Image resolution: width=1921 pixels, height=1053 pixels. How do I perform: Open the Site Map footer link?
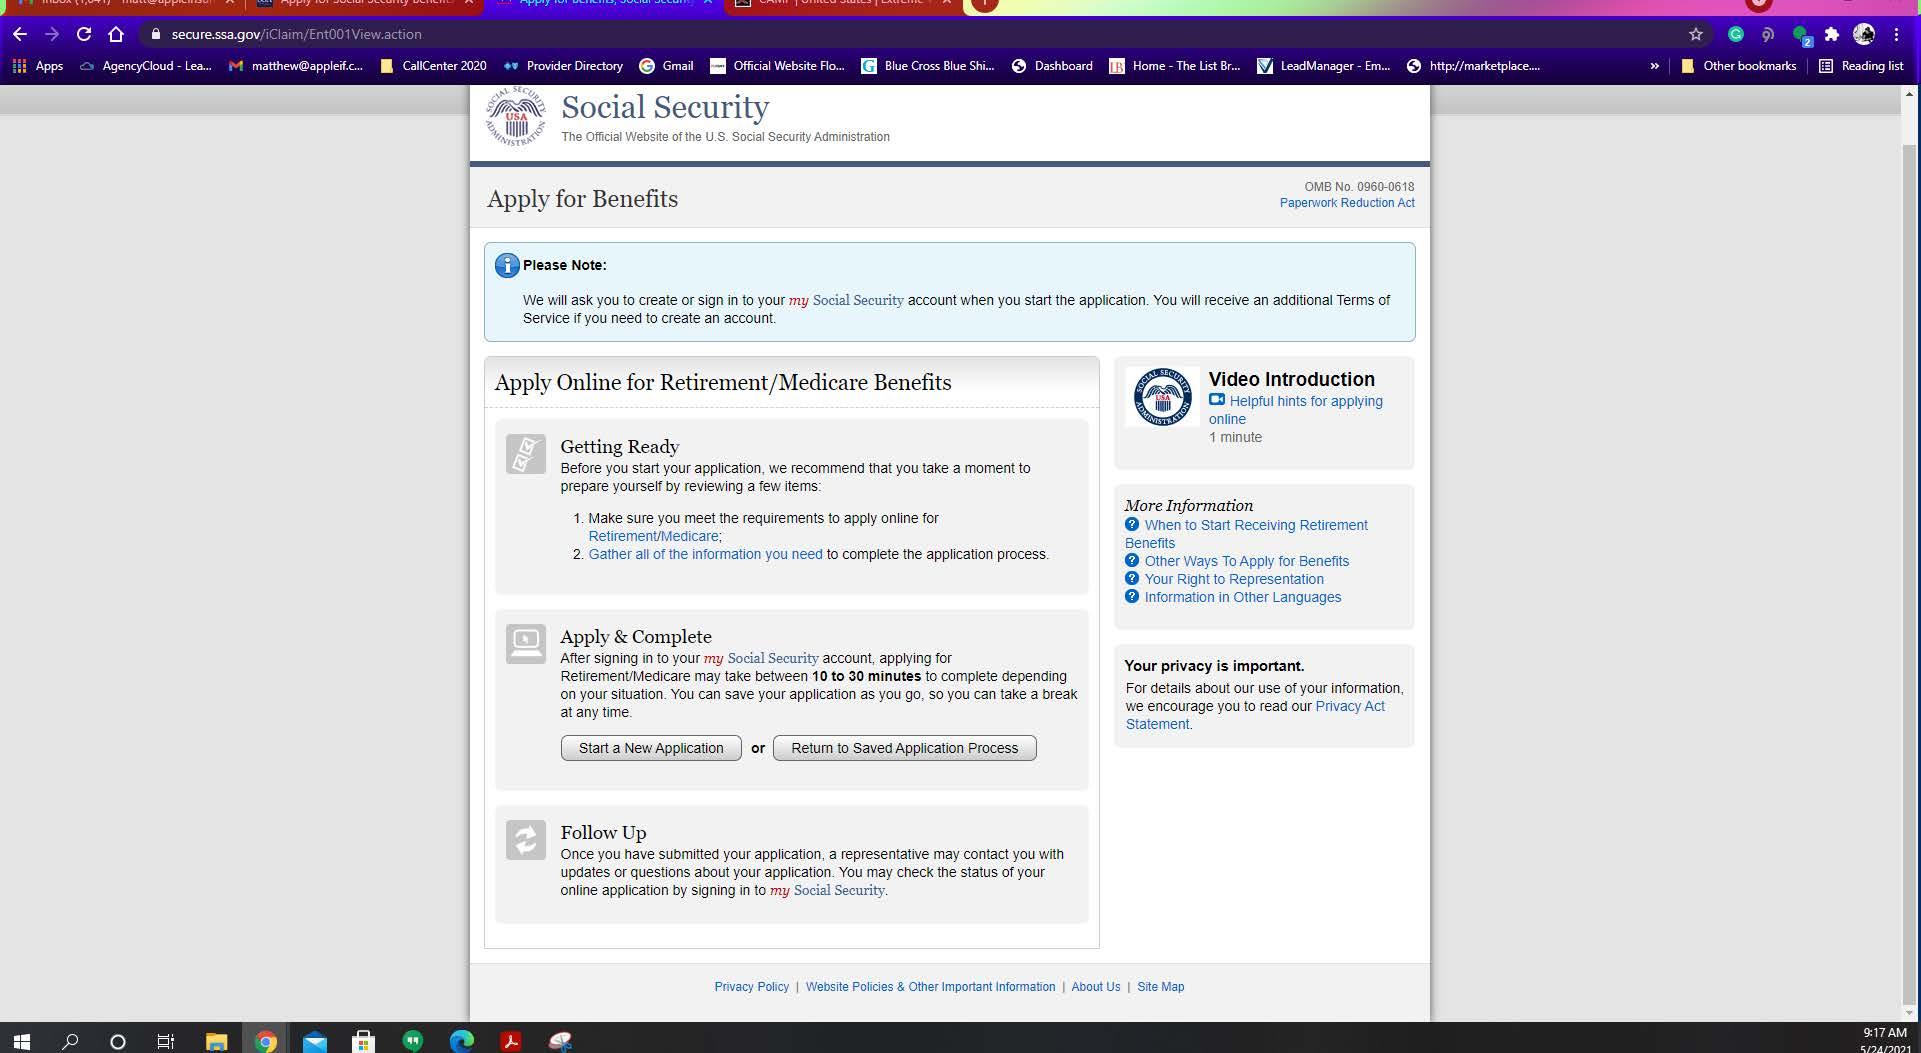pyautogui.click(x=1160, y=987)
